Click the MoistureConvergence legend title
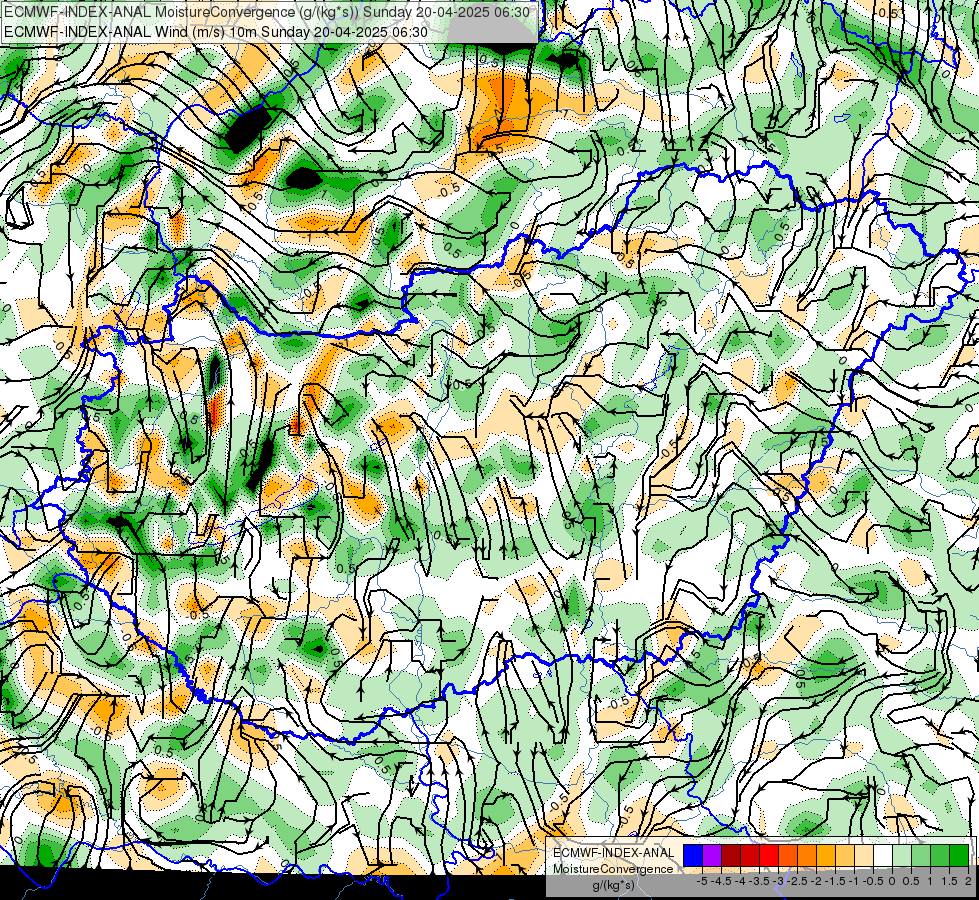Viewport: 979px width, 900px height. point(613,869)
